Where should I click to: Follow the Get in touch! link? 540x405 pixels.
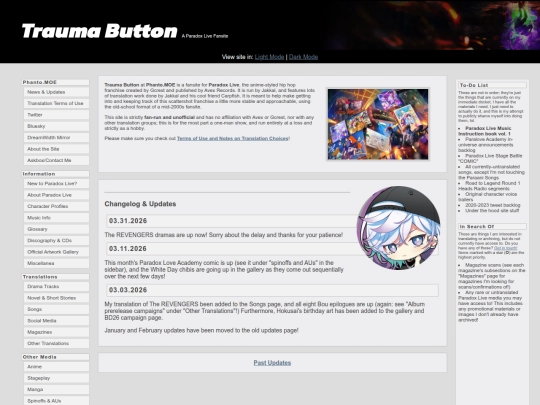pos(506,248)
